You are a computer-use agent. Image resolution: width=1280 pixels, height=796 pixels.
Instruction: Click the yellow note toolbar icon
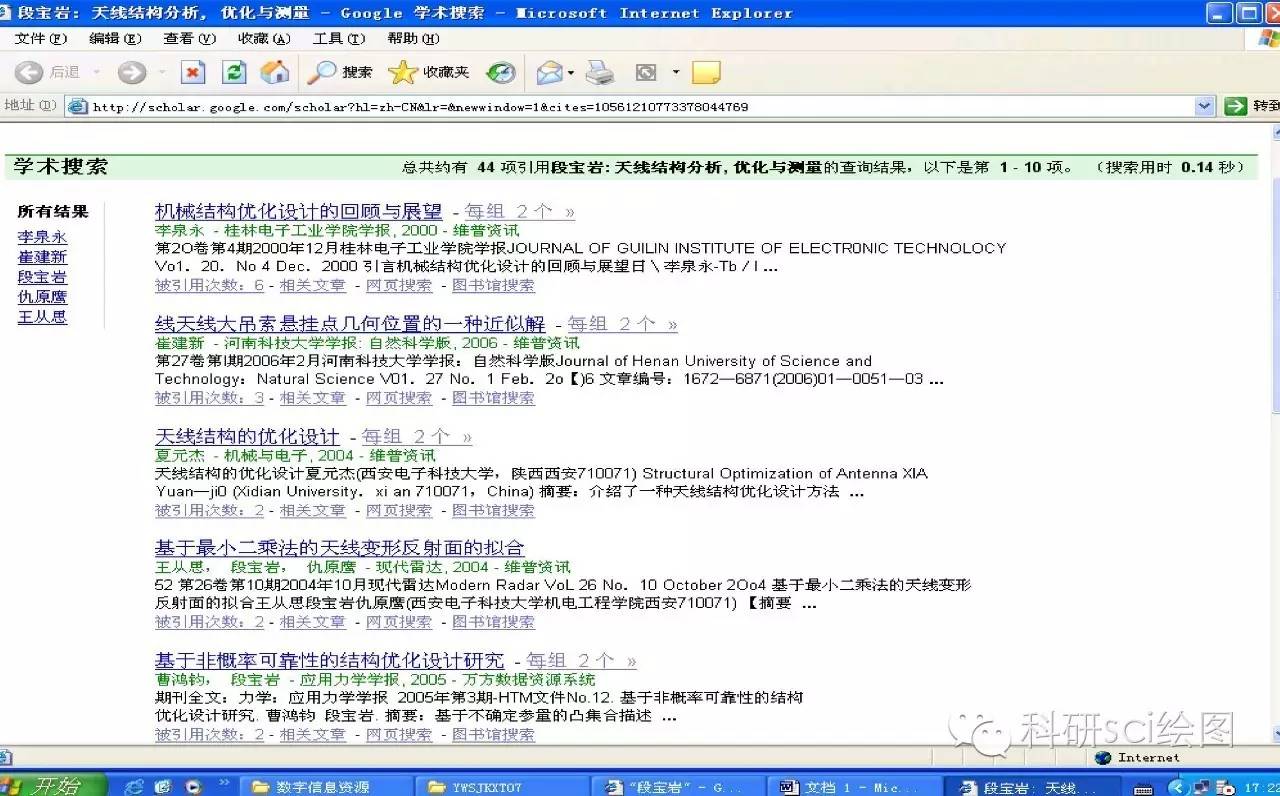click(x=706, y=72)
